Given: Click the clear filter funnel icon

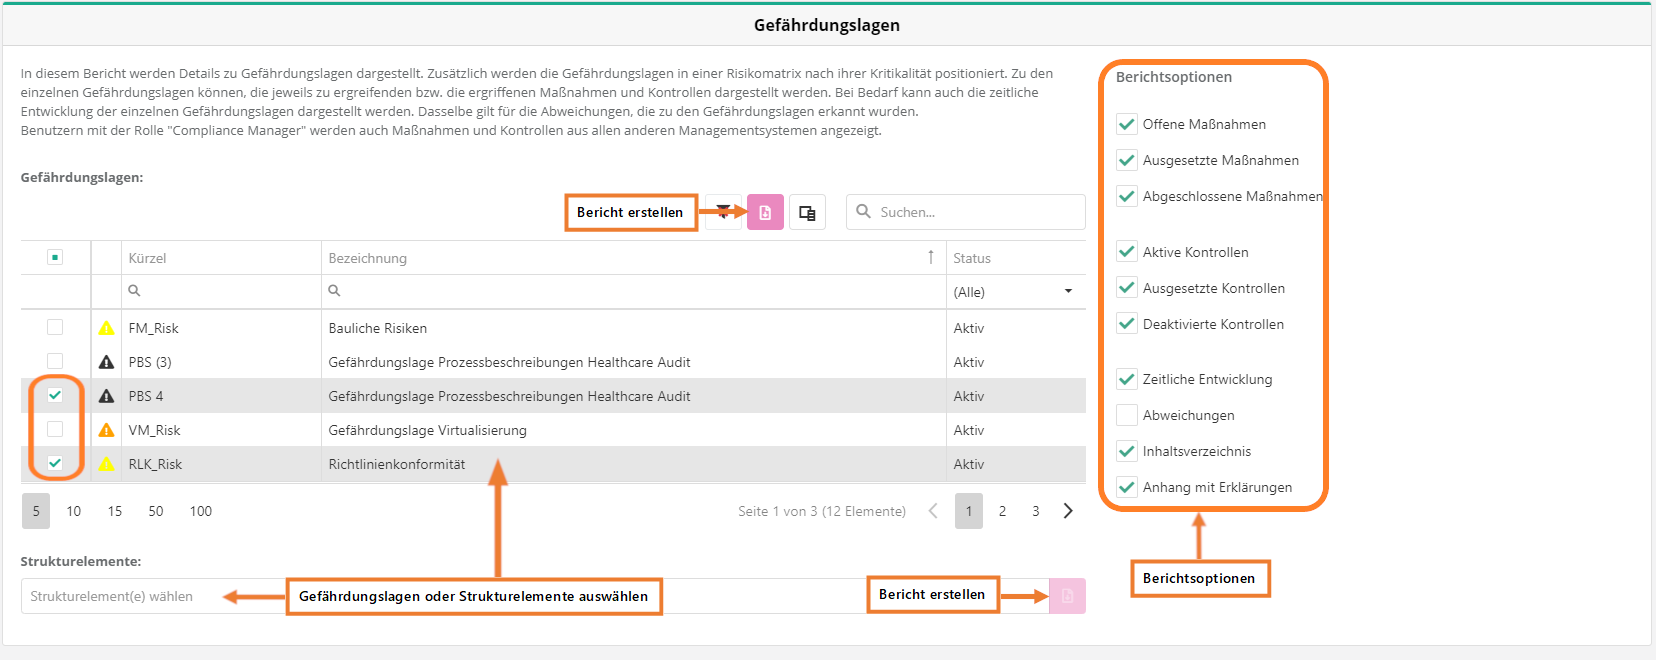Looking at the screenshot, I should (x=723, y=212).
